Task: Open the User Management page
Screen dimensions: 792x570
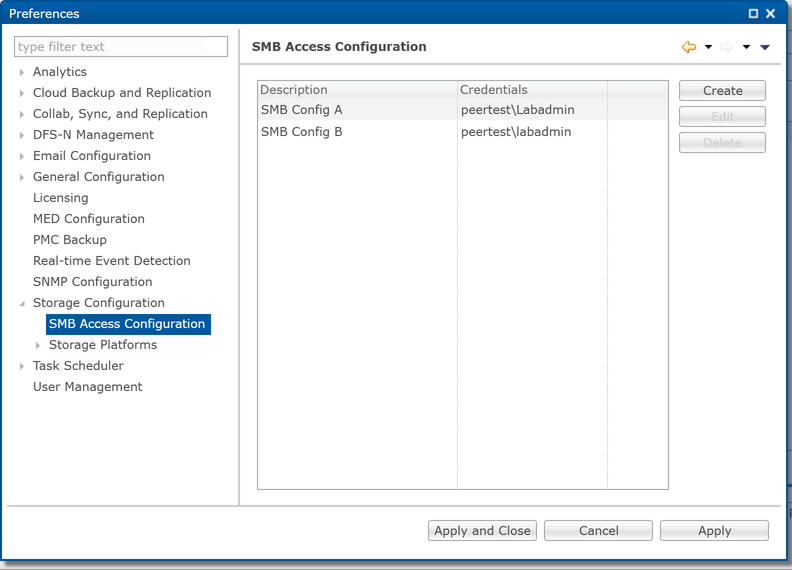Action: click(87, 387)
